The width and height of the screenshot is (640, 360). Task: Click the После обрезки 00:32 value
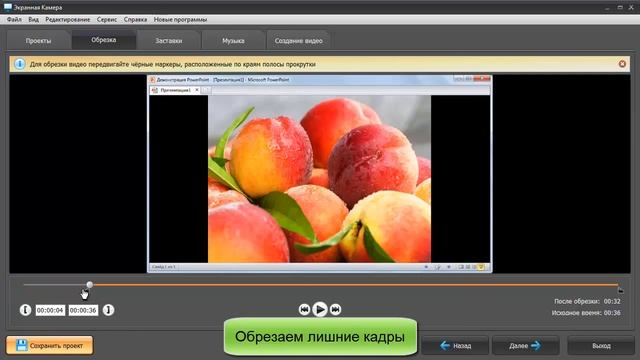(x=612, y=301)
